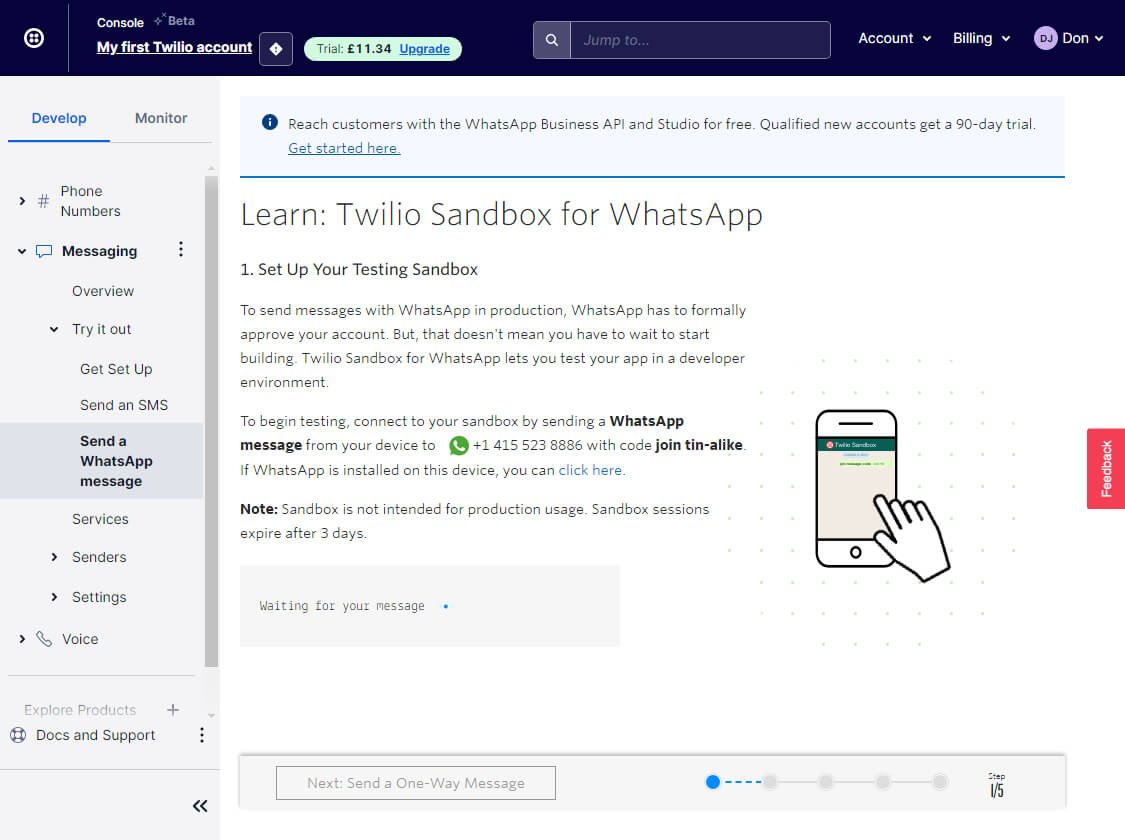The height and width of the screenshot is (840, 1125).
Task: Expand the Phone Numbers section
Action: coord(22,201)
